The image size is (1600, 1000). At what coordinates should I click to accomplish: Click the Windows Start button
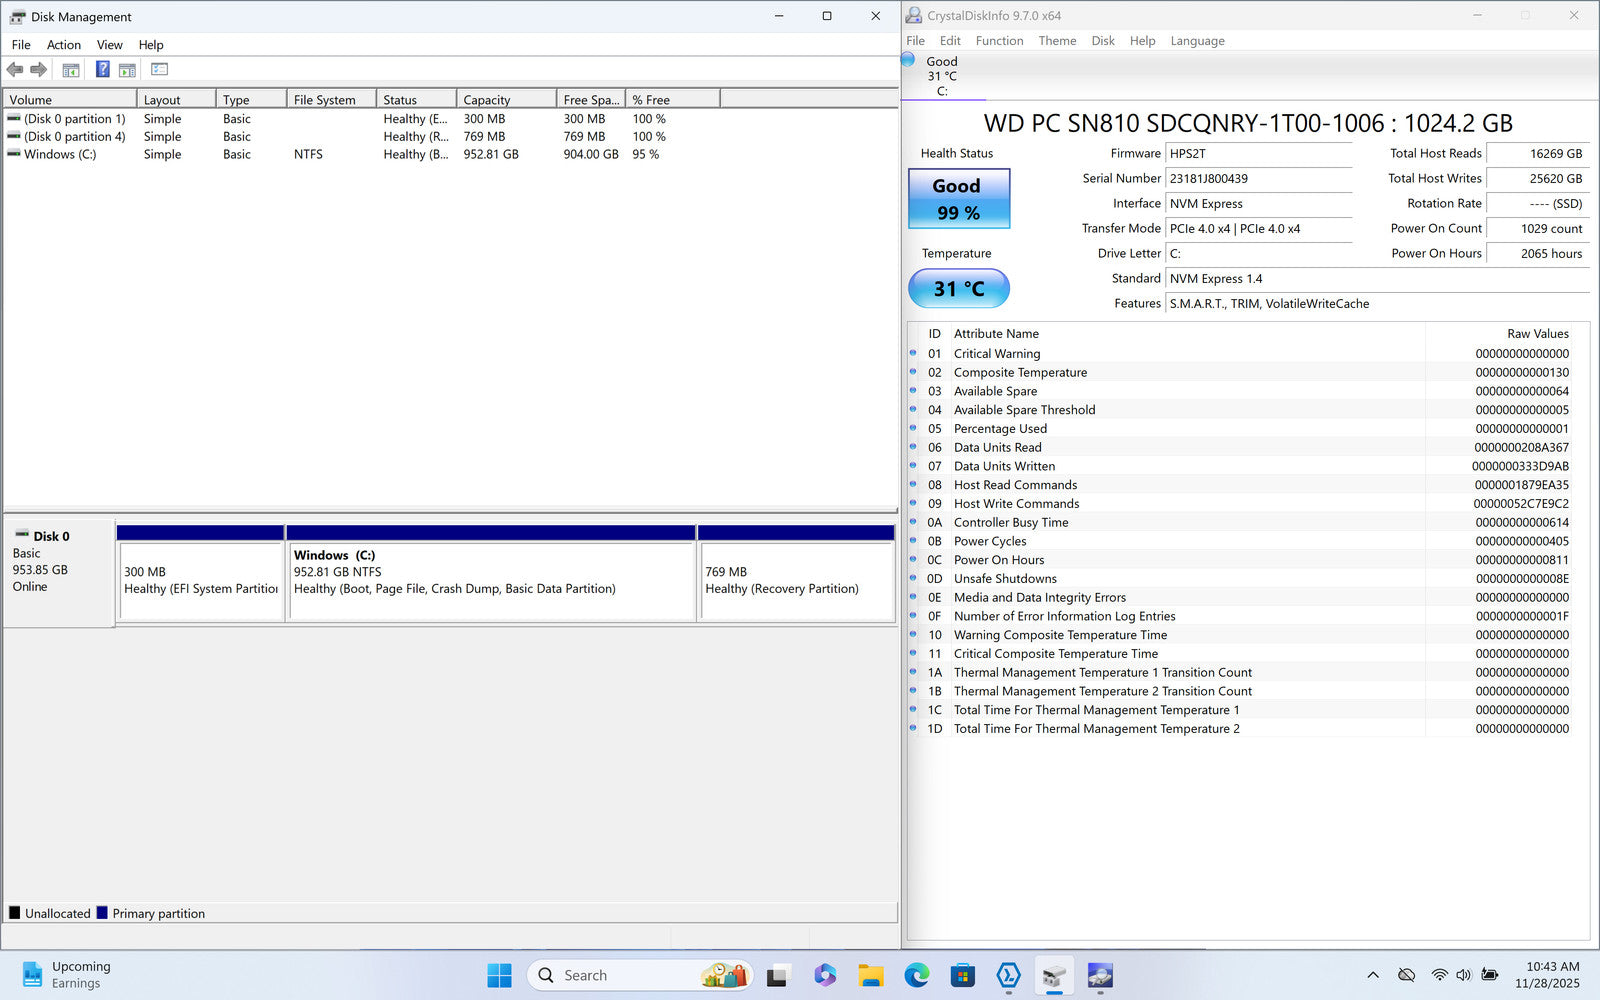pyautogui.click(x=499, y=975)
